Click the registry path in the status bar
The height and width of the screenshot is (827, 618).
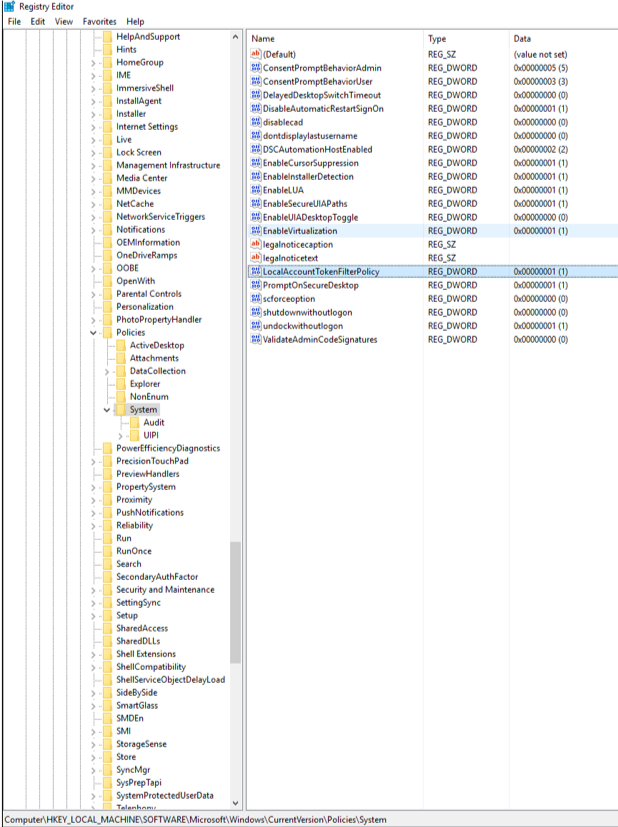coord(196,820)
